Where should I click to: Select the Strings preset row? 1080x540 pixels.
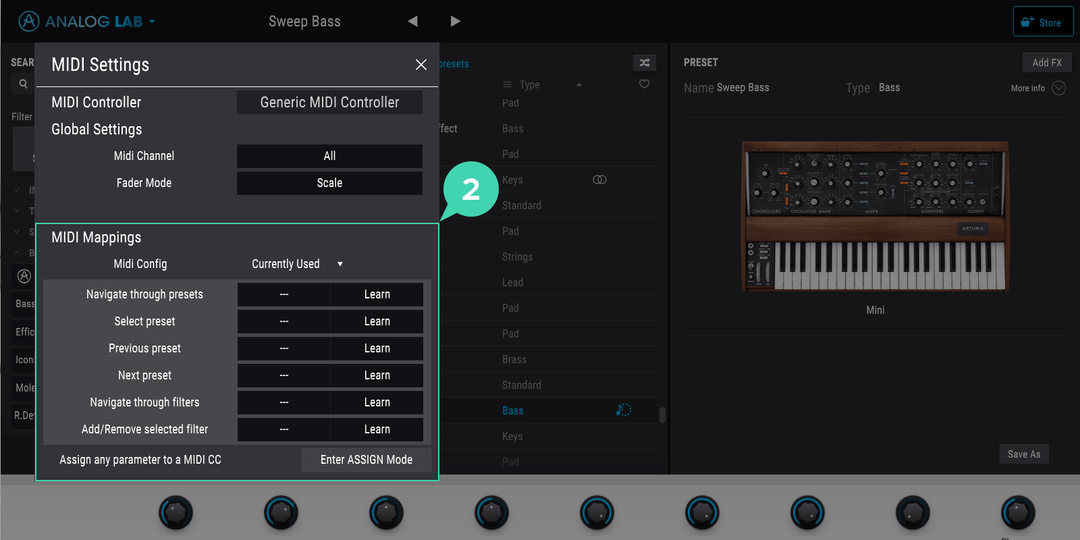click(x=547, y=257)
